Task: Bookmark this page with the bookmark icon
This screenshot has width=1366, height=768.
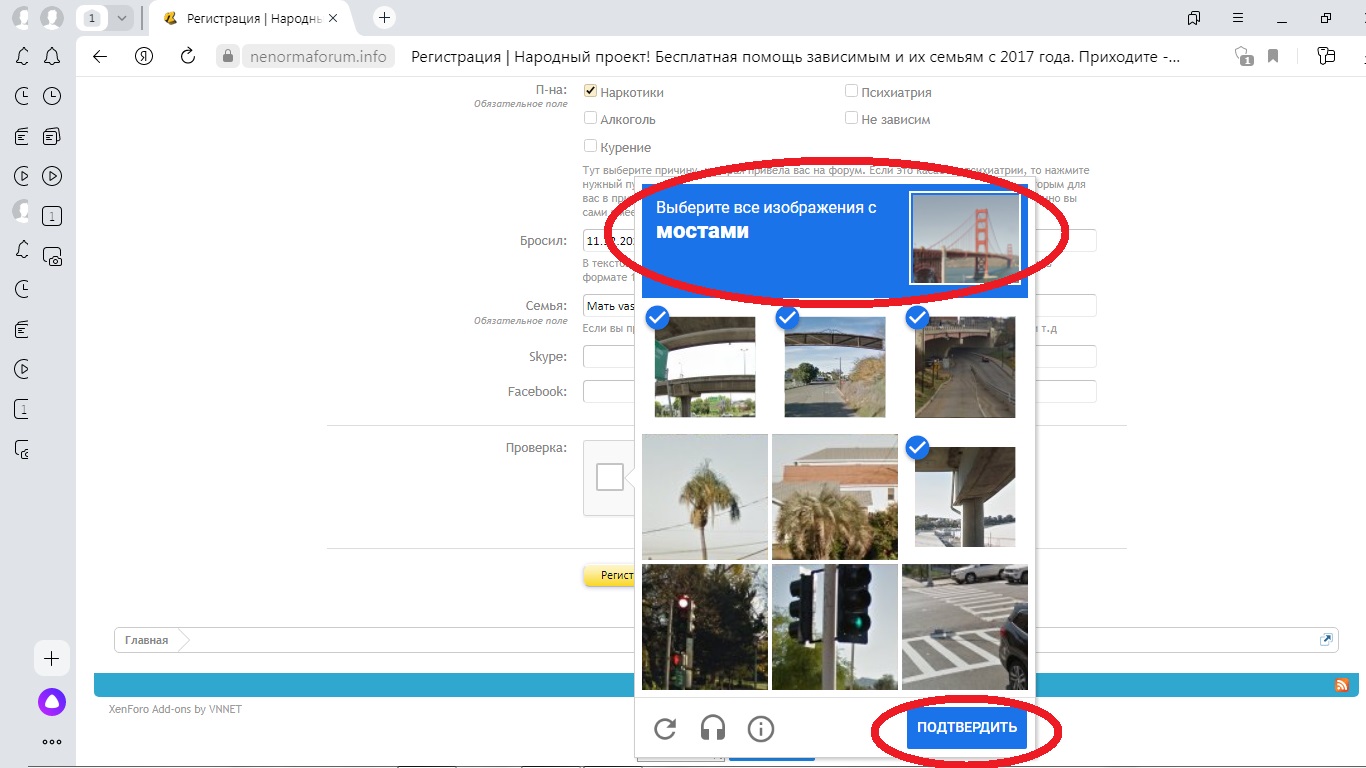Action: point(1273,56)
